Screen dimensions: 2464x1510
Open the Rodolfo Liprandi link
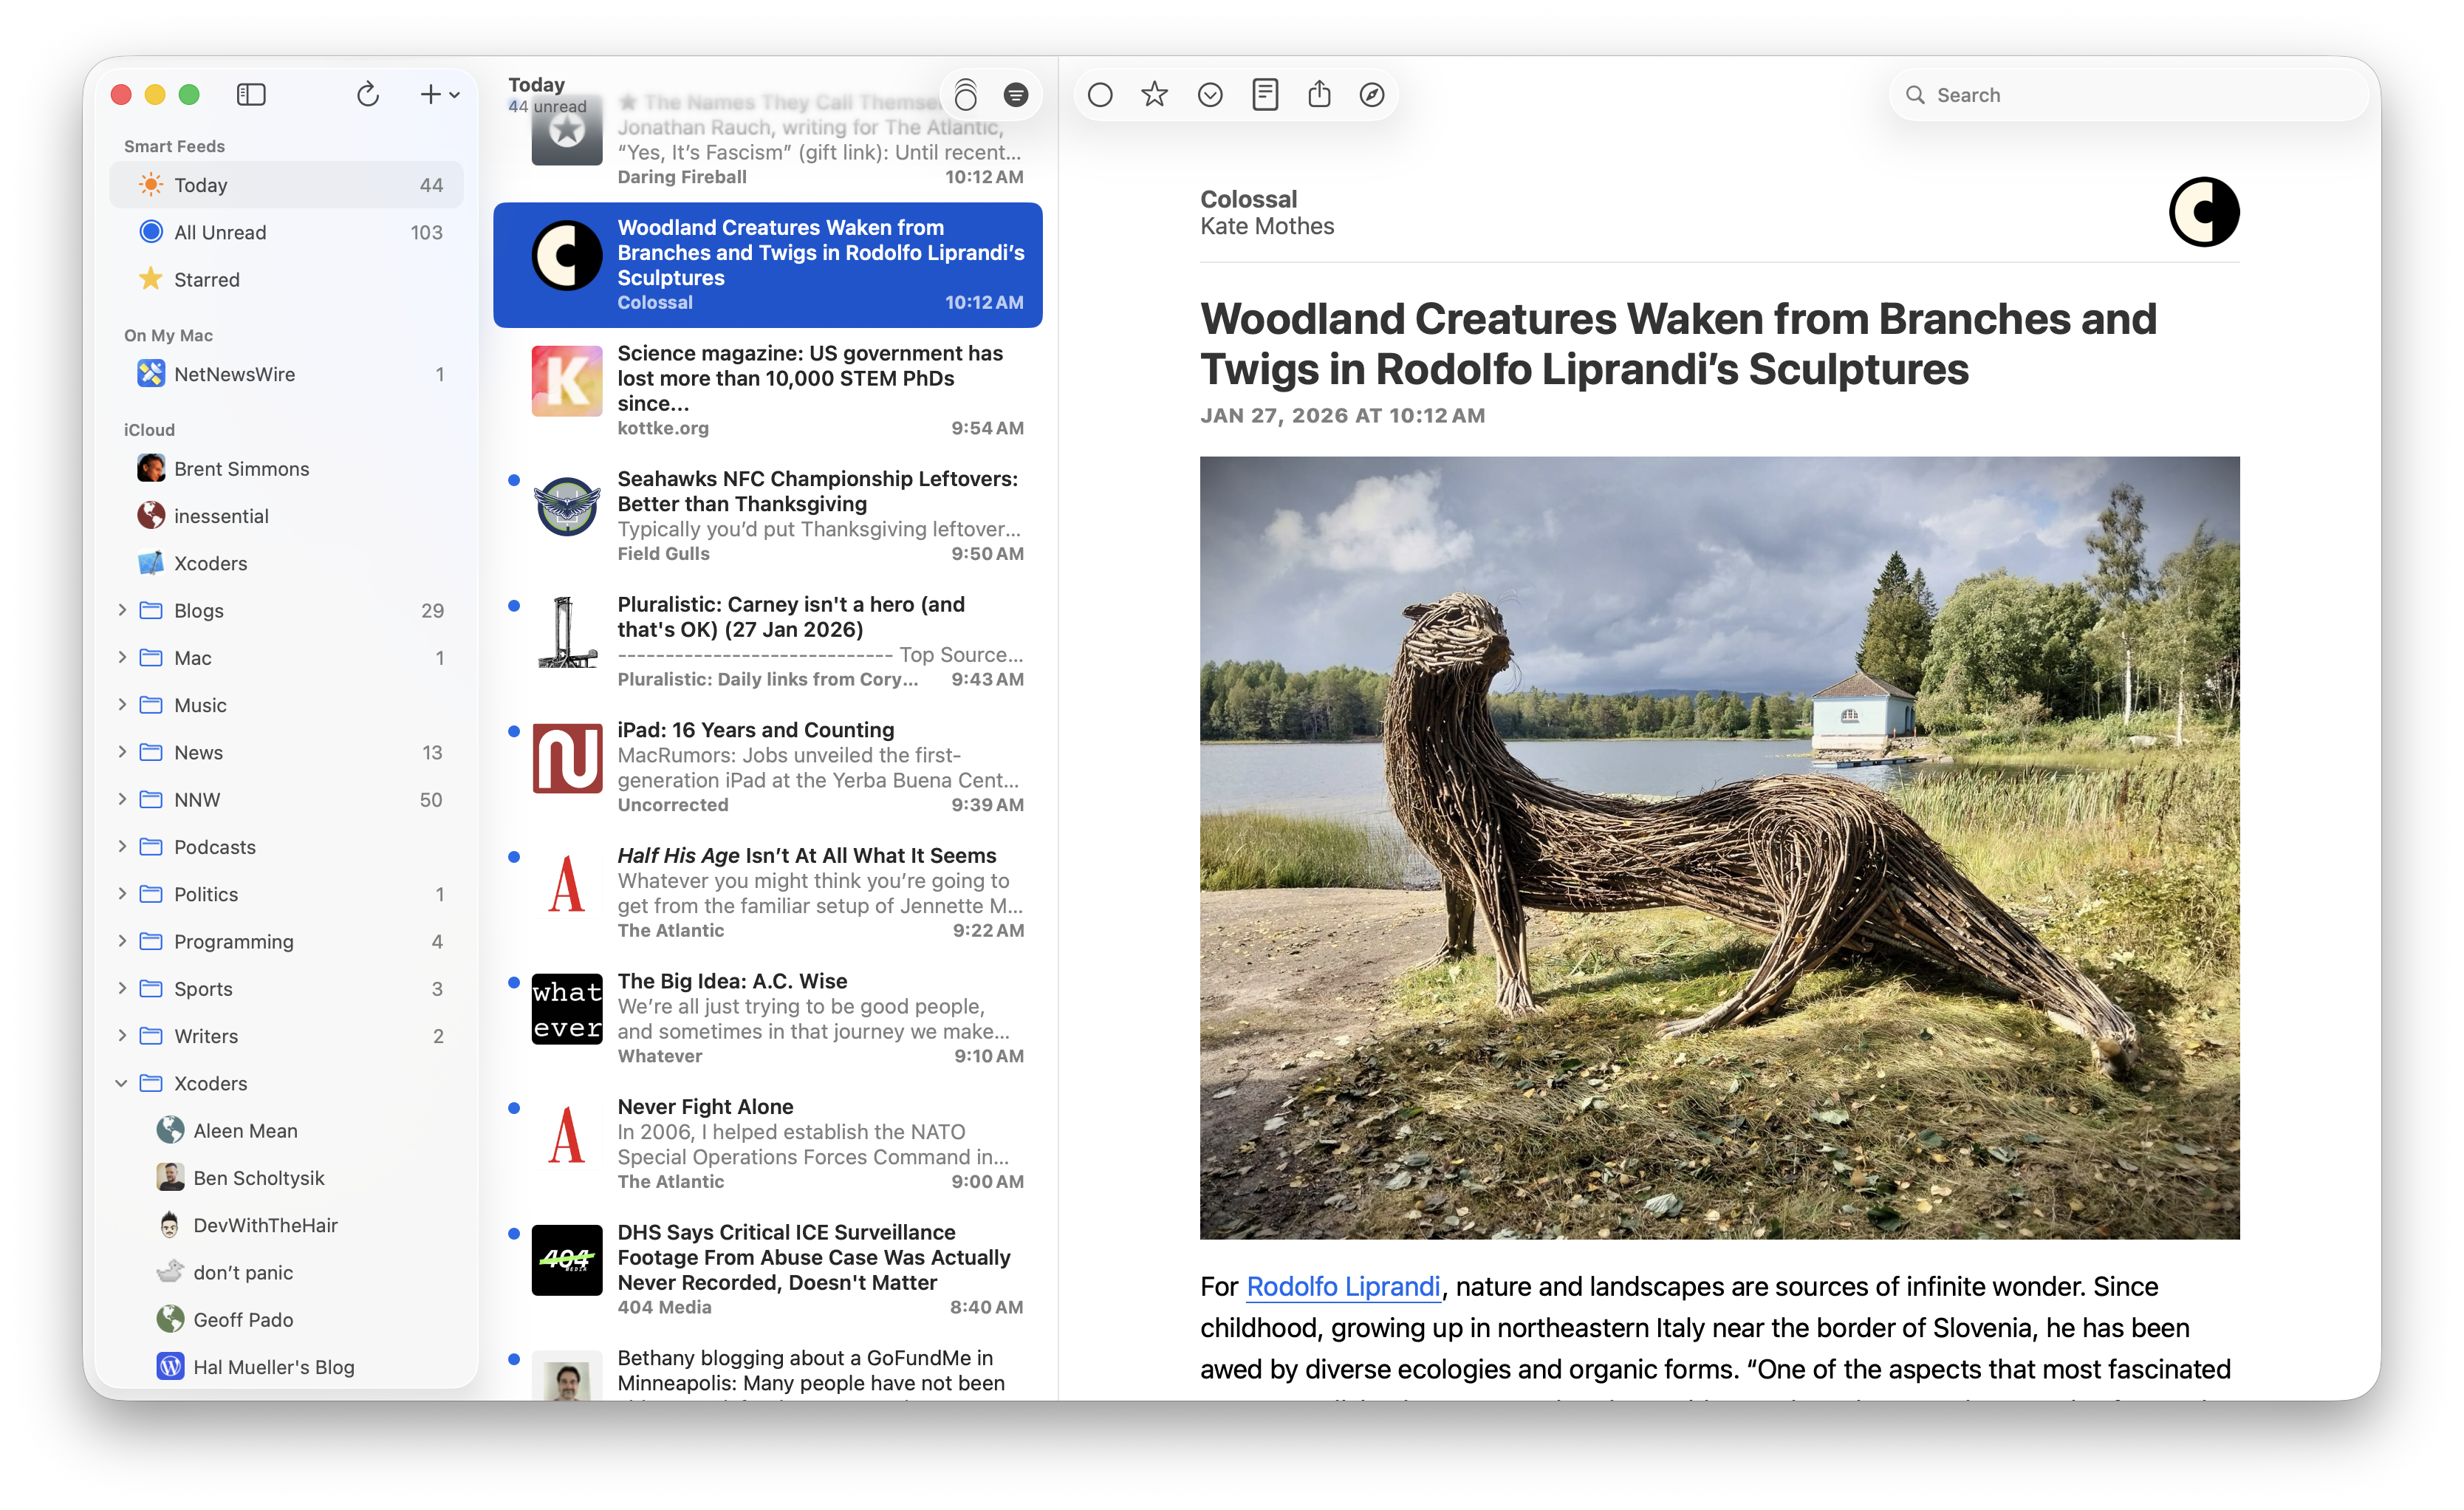coord(1342,1287)
